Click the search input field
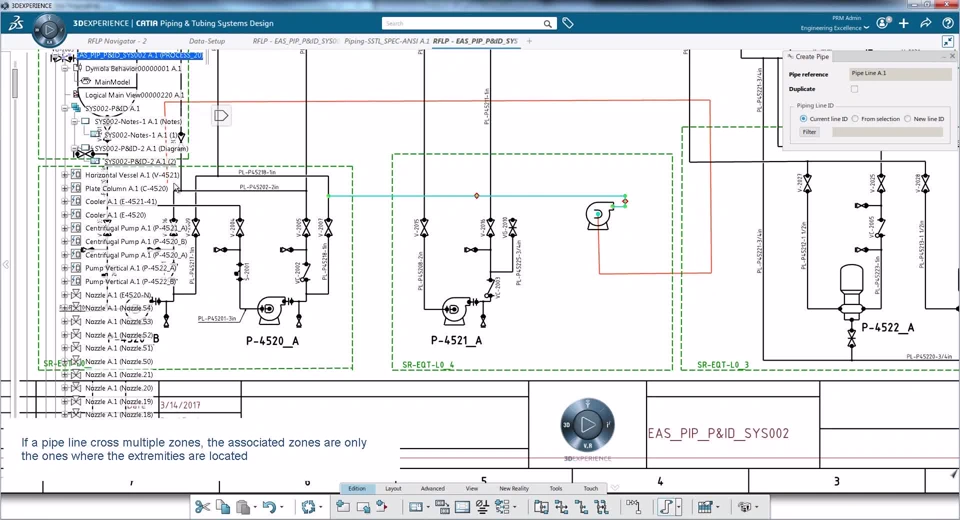Screen dimensions: 960x520 [463, 23]
